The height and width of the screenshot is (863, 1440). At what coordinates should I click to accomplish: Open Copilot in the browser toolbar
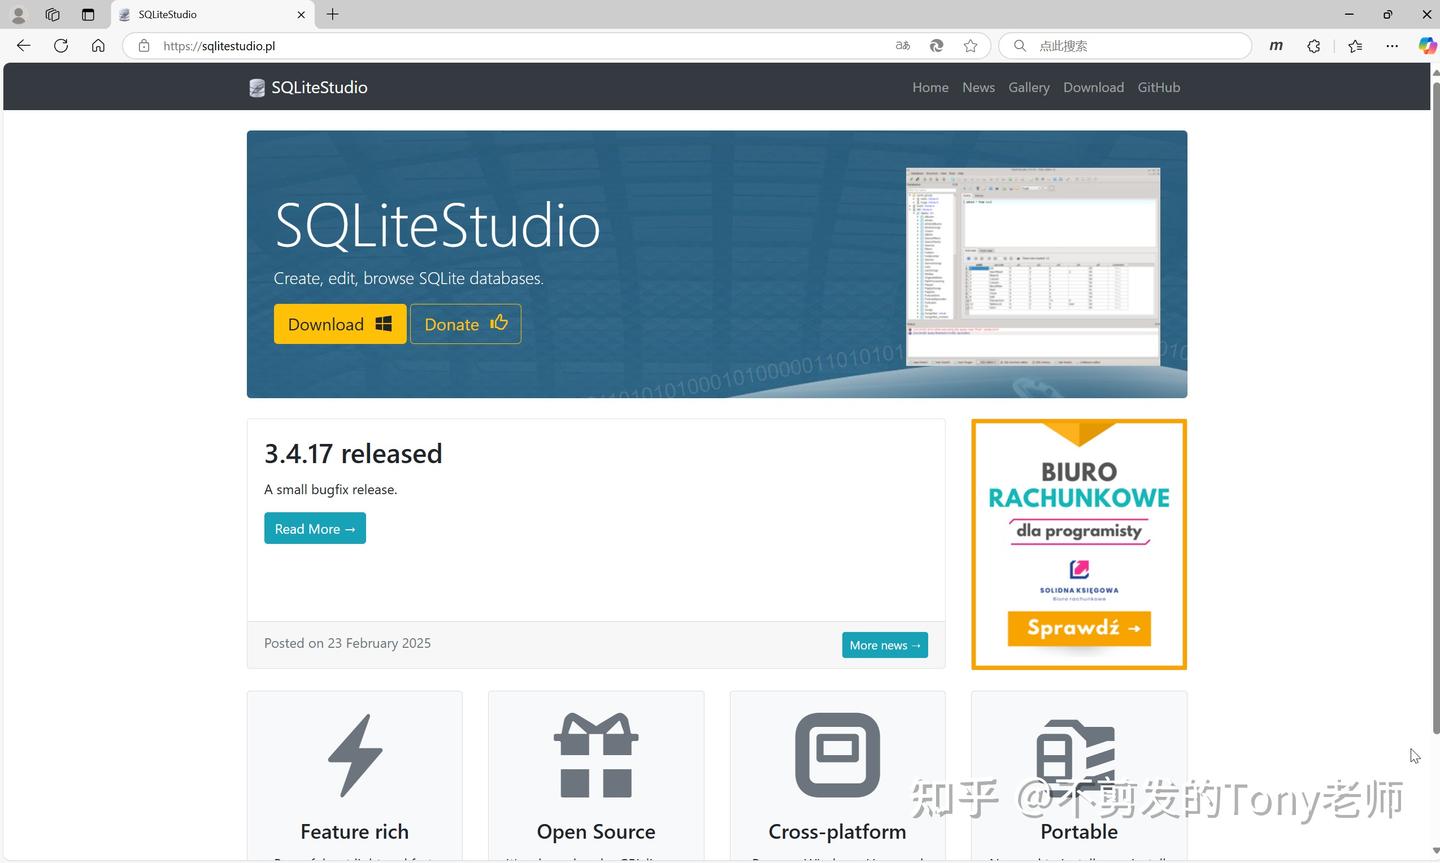1427,45
